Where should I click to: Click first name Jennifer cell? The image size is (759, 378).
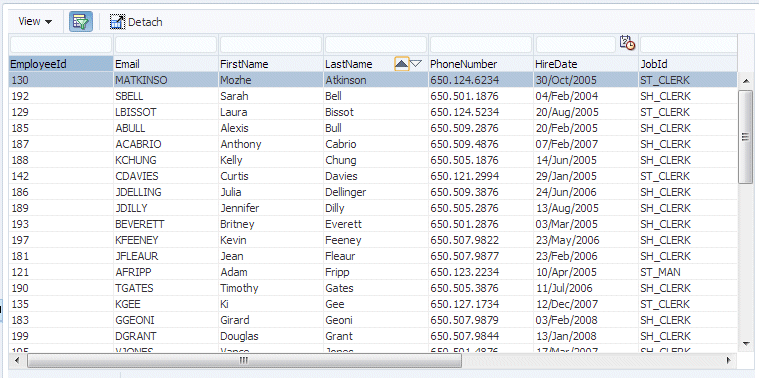coord(271,208)
